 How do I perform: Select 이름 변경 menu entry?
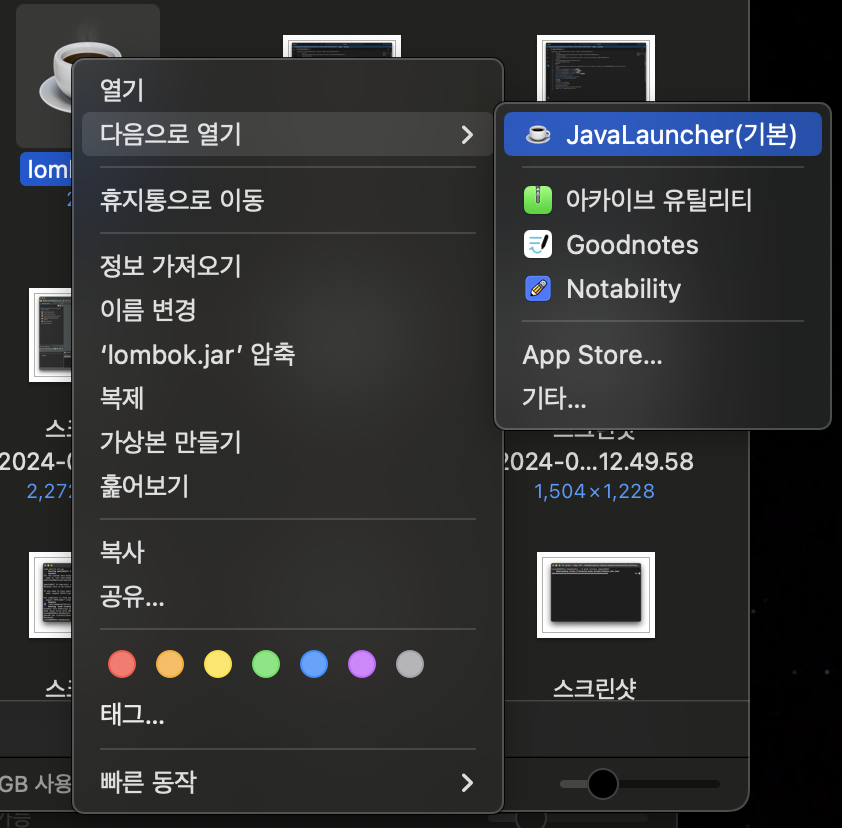(287, 310)
